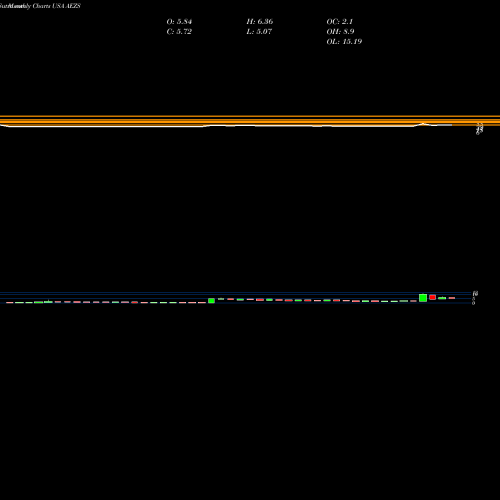Click the red candlestick after the largest green candle
The width and height of the screenshot is (500, 500).
[433, 297]
